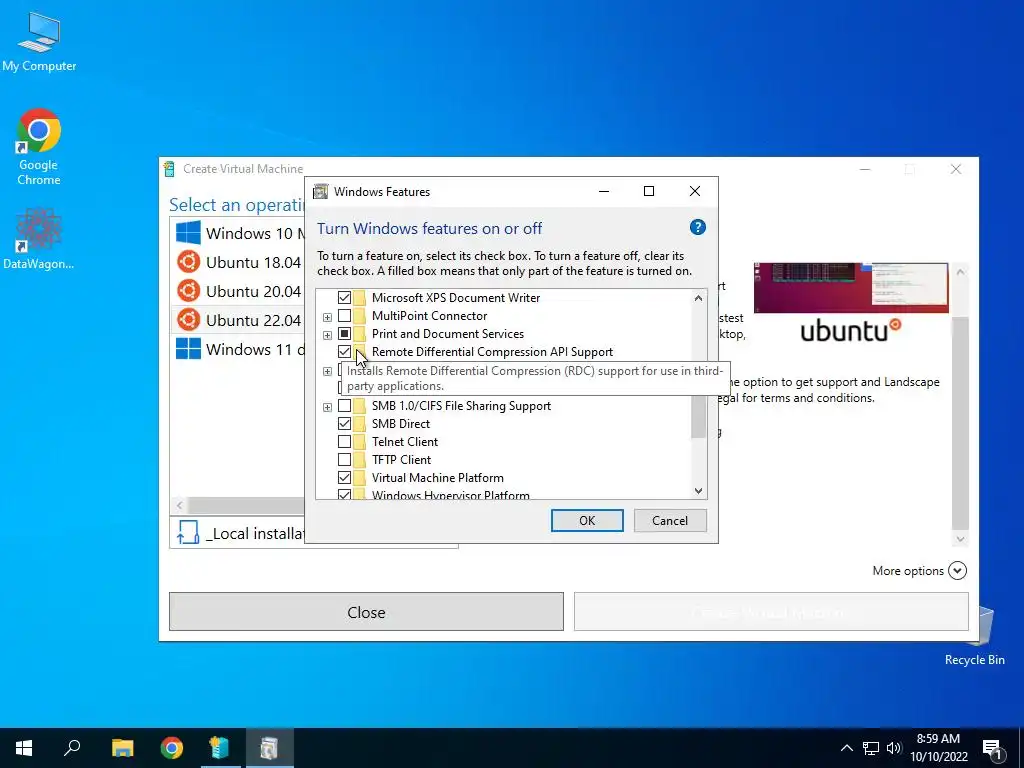Open Windows Features help icon
Screen dimensions: 1024x768
(x=697, y=227)
